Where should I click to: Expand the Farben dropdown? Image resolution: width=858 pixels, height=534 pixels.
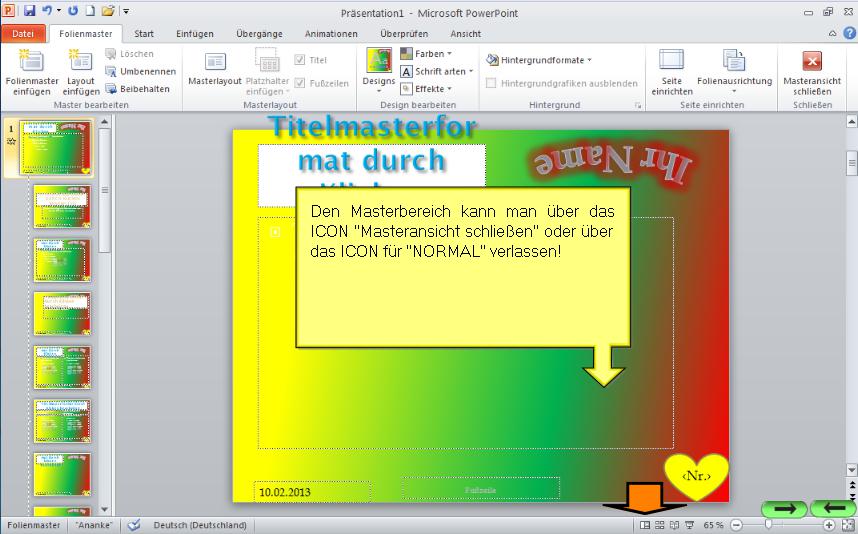[427, 54]
